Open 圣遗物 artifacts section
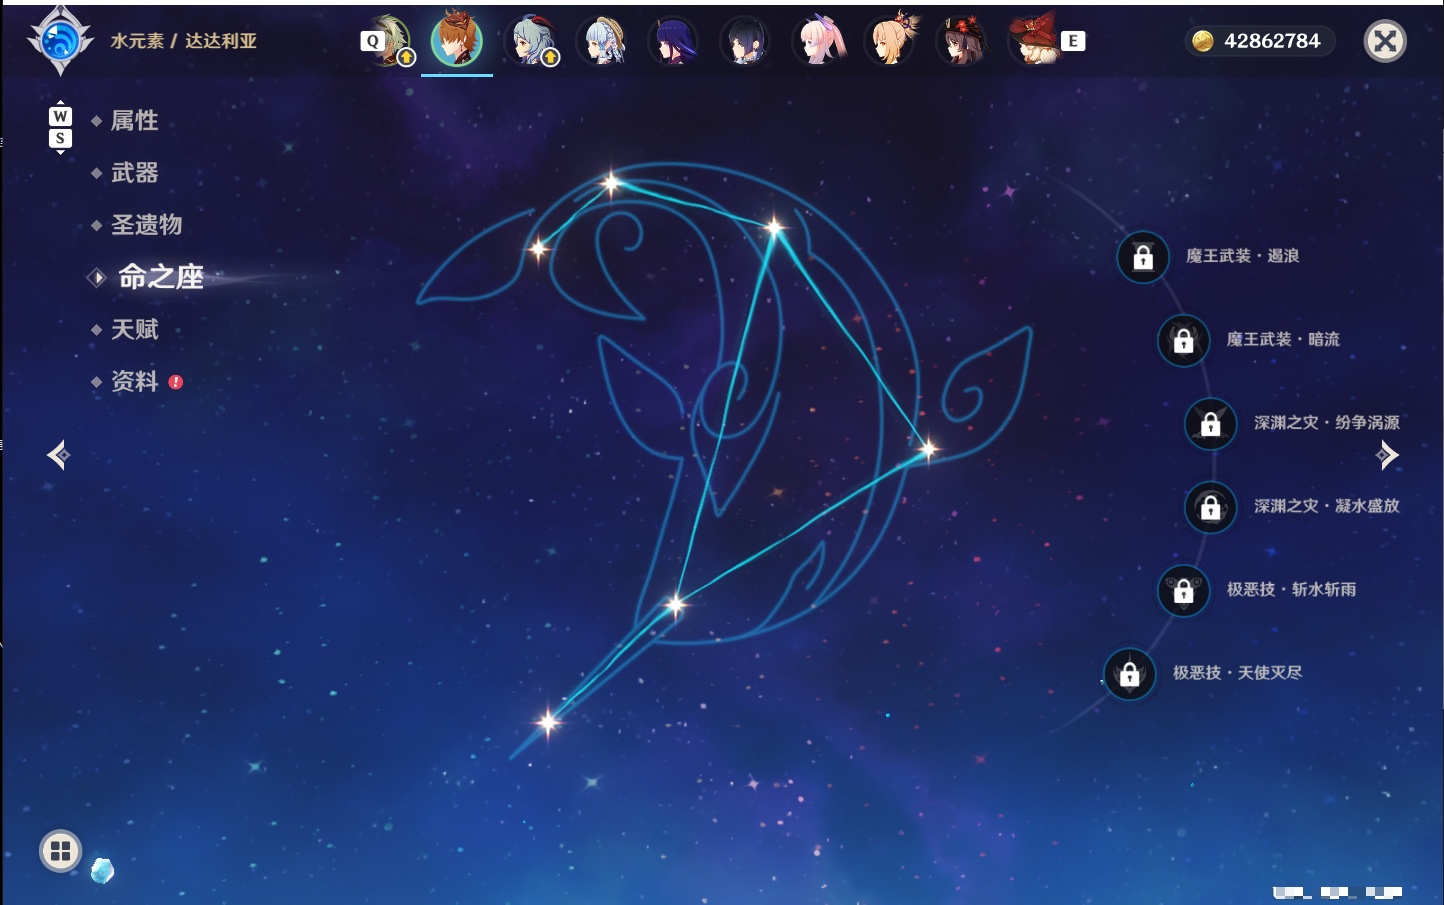This screenshot has width=1444, height=905. [146, 225]
